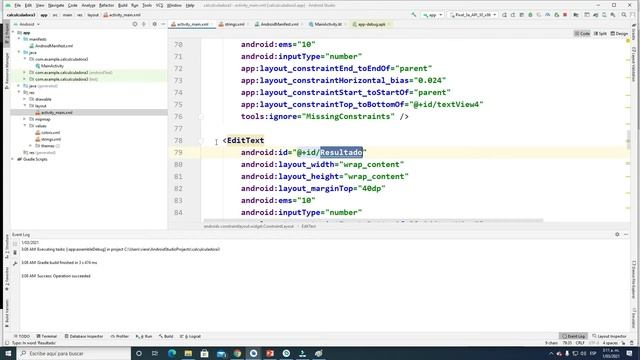This screenshot has height=360, width=640.
Task: Click the Attach Debugger to Android Process icon
Action: 556,15
